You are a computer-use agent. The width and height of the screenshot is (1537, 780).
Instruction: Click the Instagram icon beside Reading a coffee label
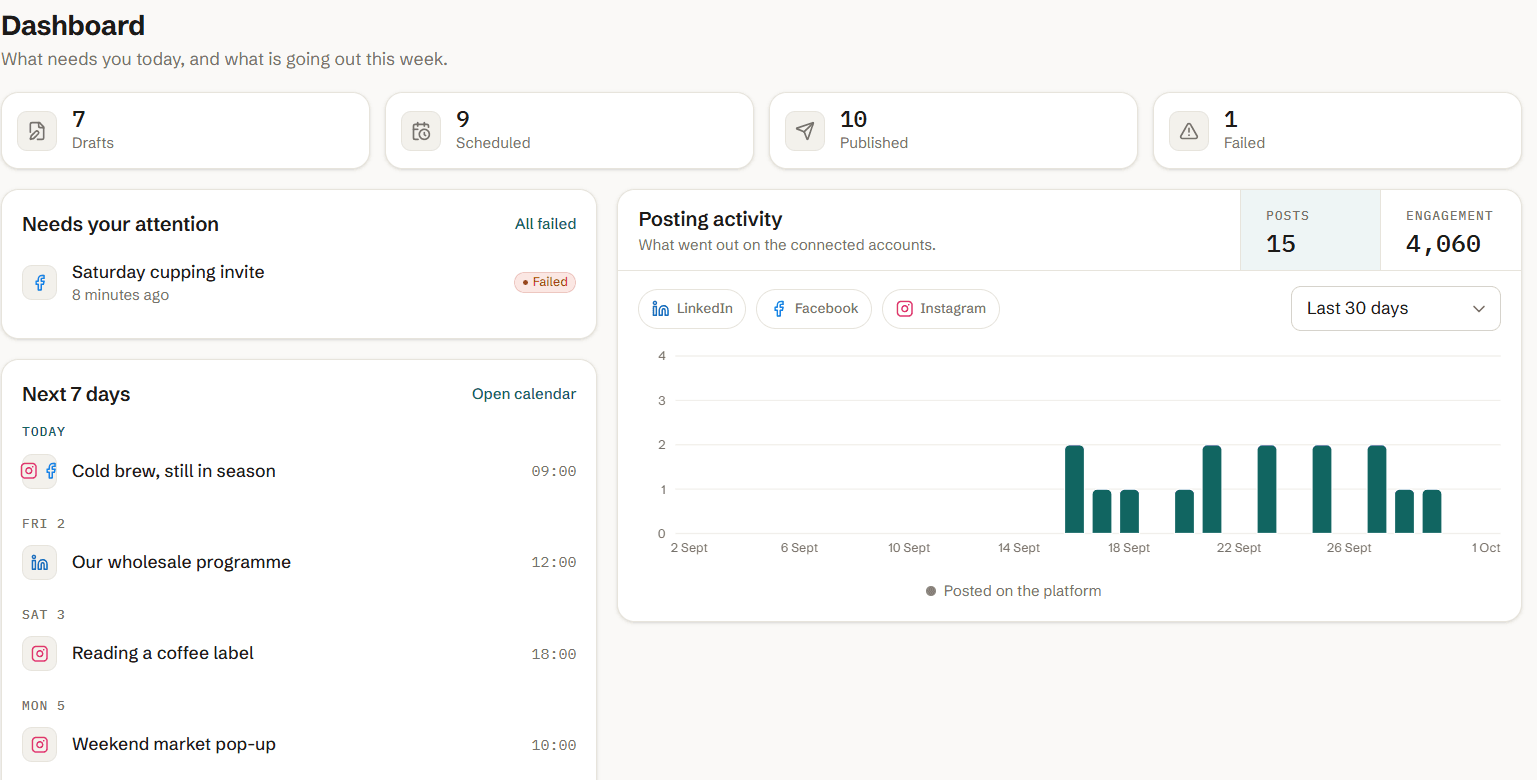(40, 653)
